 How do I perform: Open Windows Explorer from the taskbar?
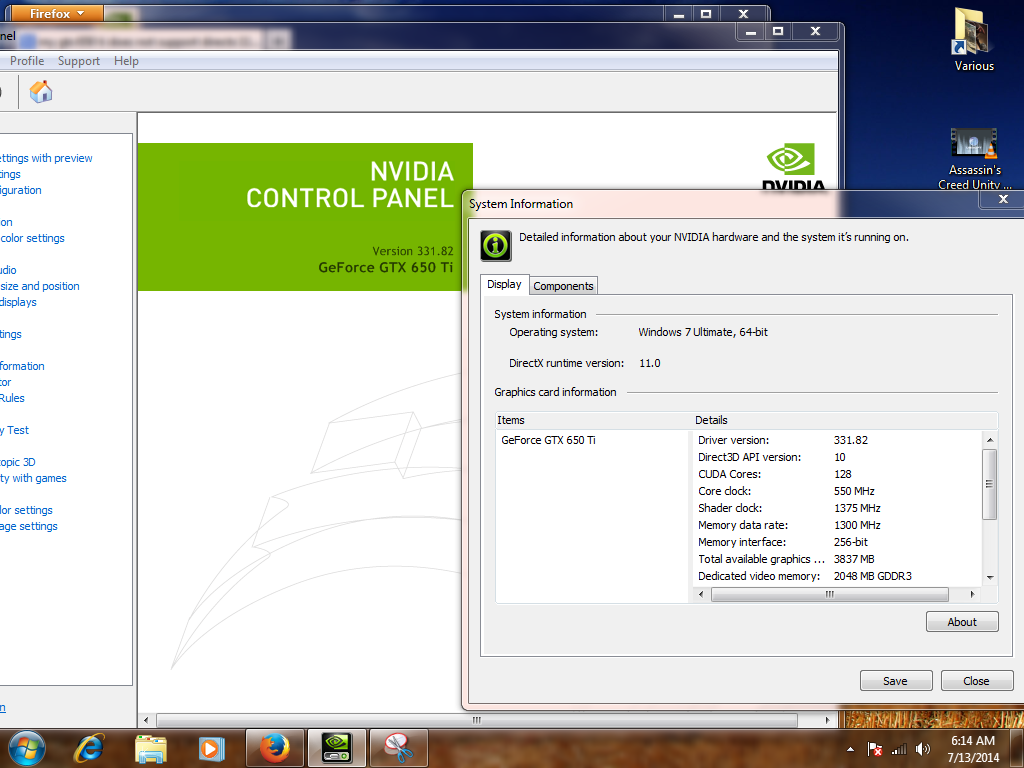click(x=151, y=748)
